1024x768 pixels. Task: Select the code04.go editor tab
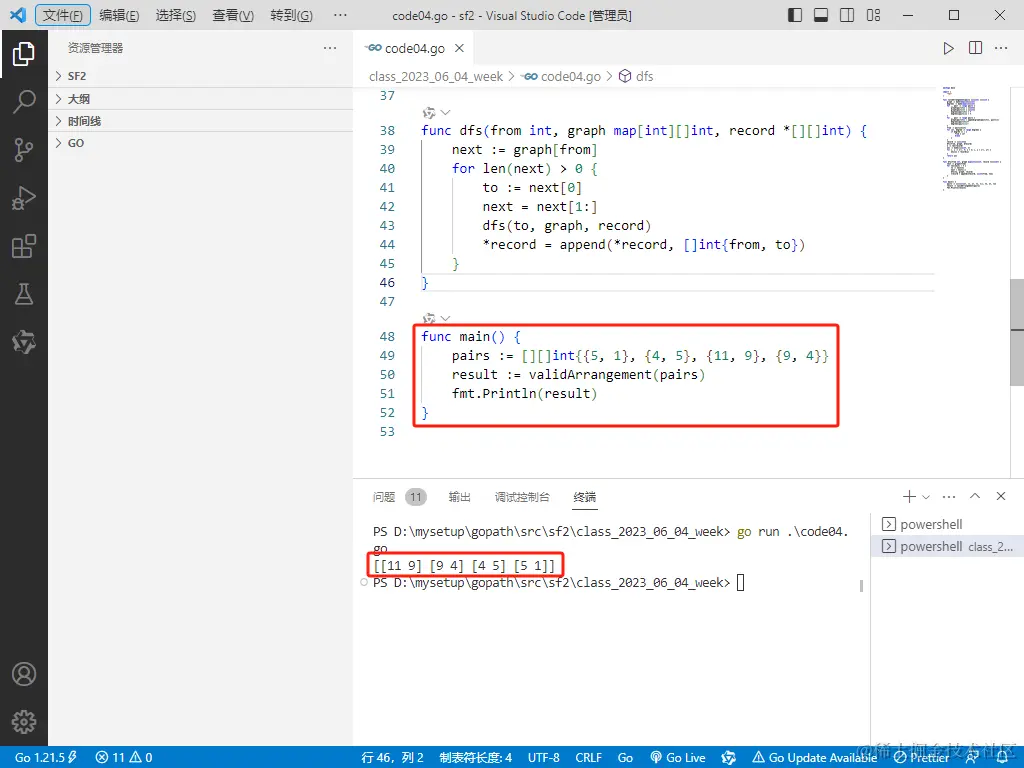coord(413,48)
